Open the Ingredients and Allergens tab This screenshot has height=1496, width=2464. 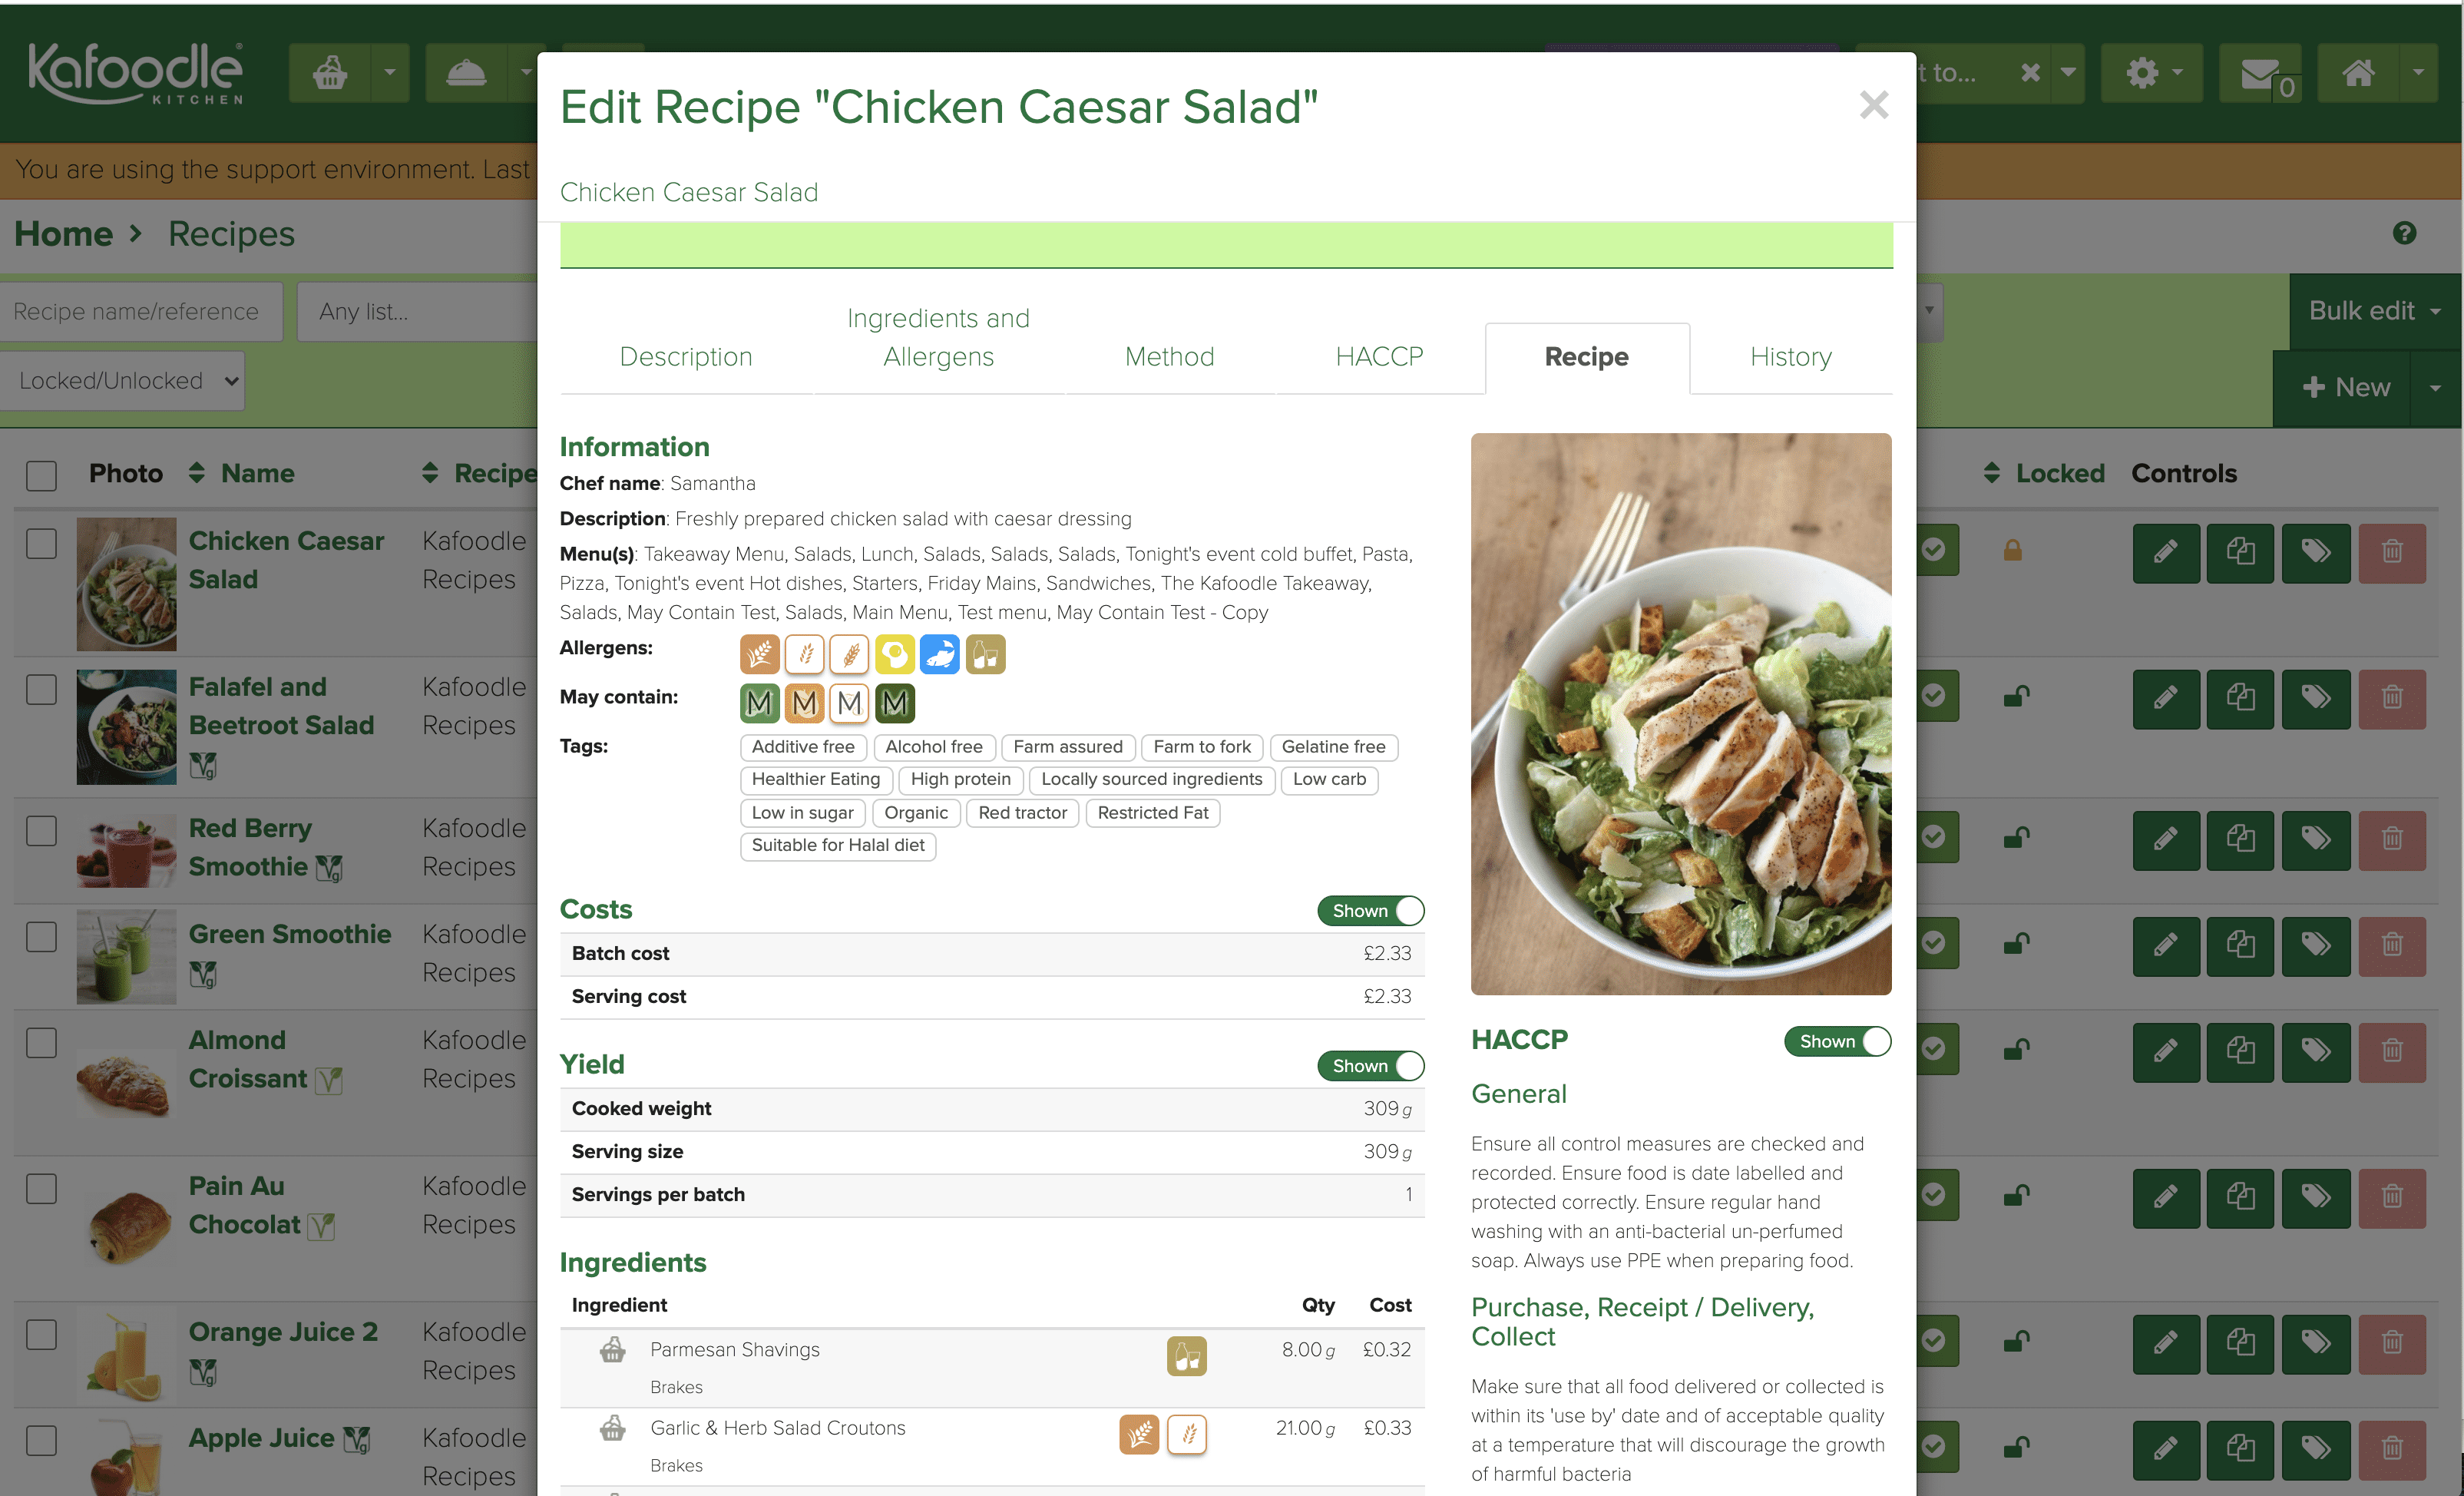pyautogui.click(x=938, y=338)
